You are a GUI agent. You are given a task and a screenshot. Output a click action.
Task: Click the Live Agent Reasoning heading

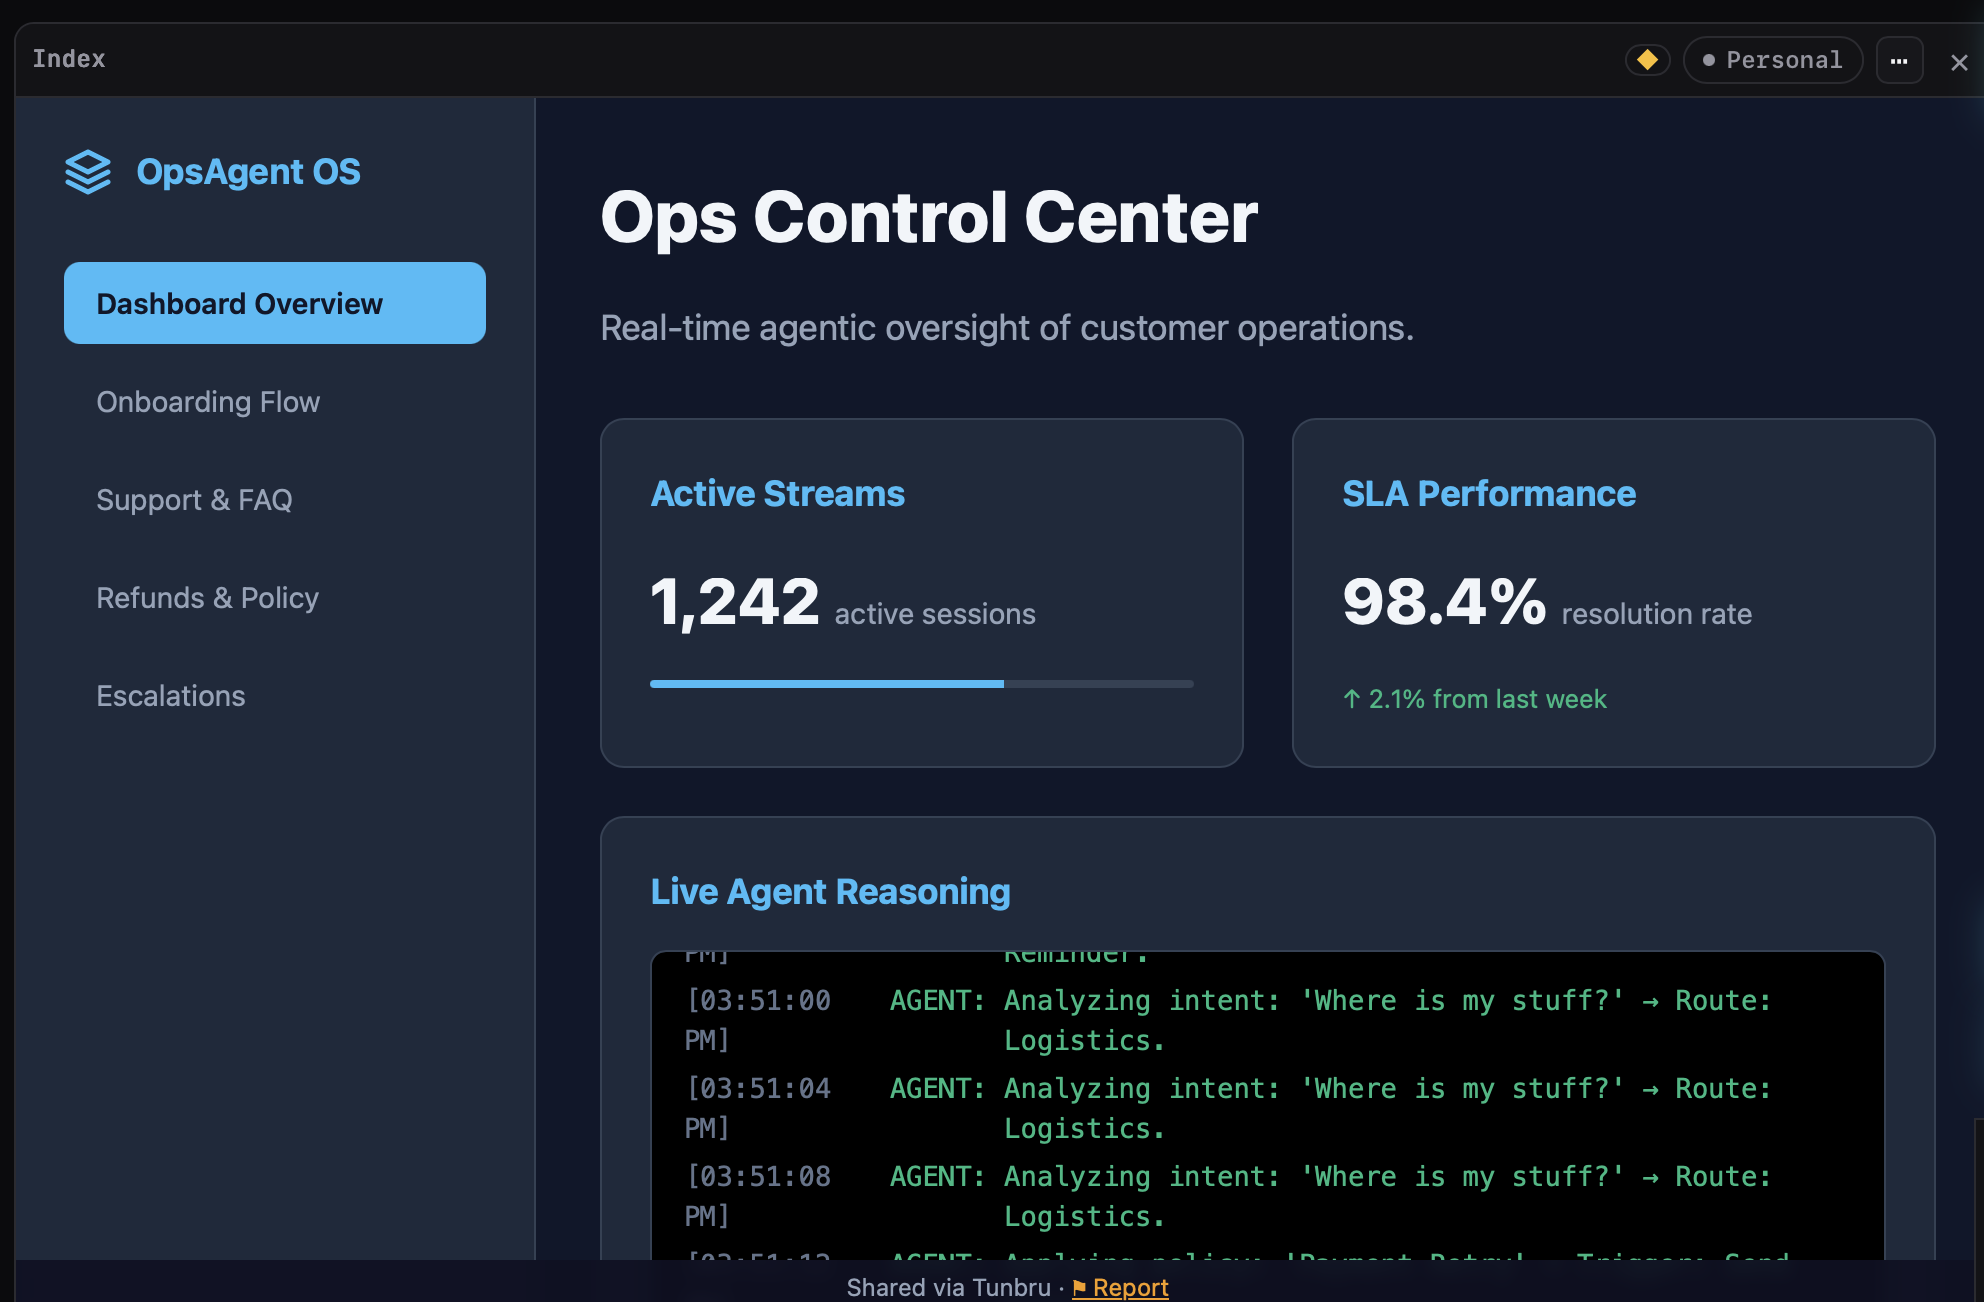(x=830, y=892)
